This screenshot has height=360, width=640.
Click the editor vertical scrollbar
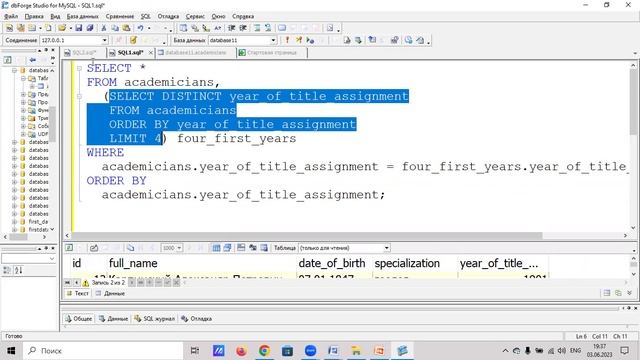coord(633,102)
